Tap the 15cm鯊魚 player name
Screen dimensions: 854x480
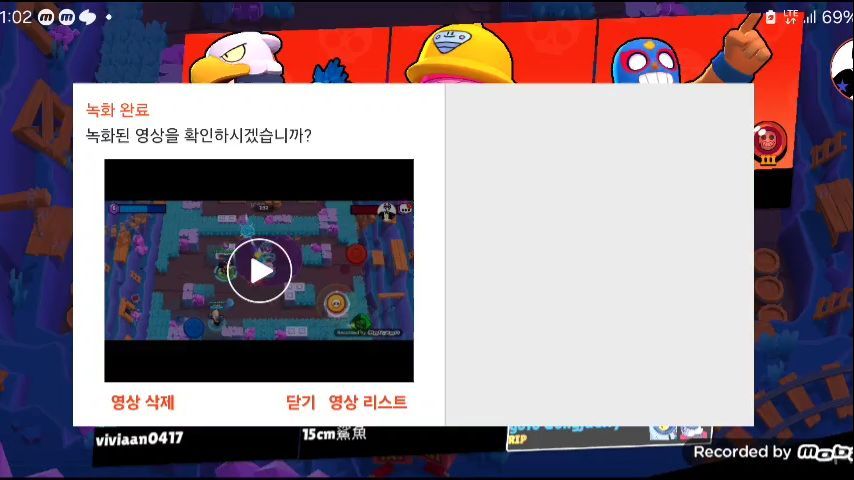(x=335, y=434)
